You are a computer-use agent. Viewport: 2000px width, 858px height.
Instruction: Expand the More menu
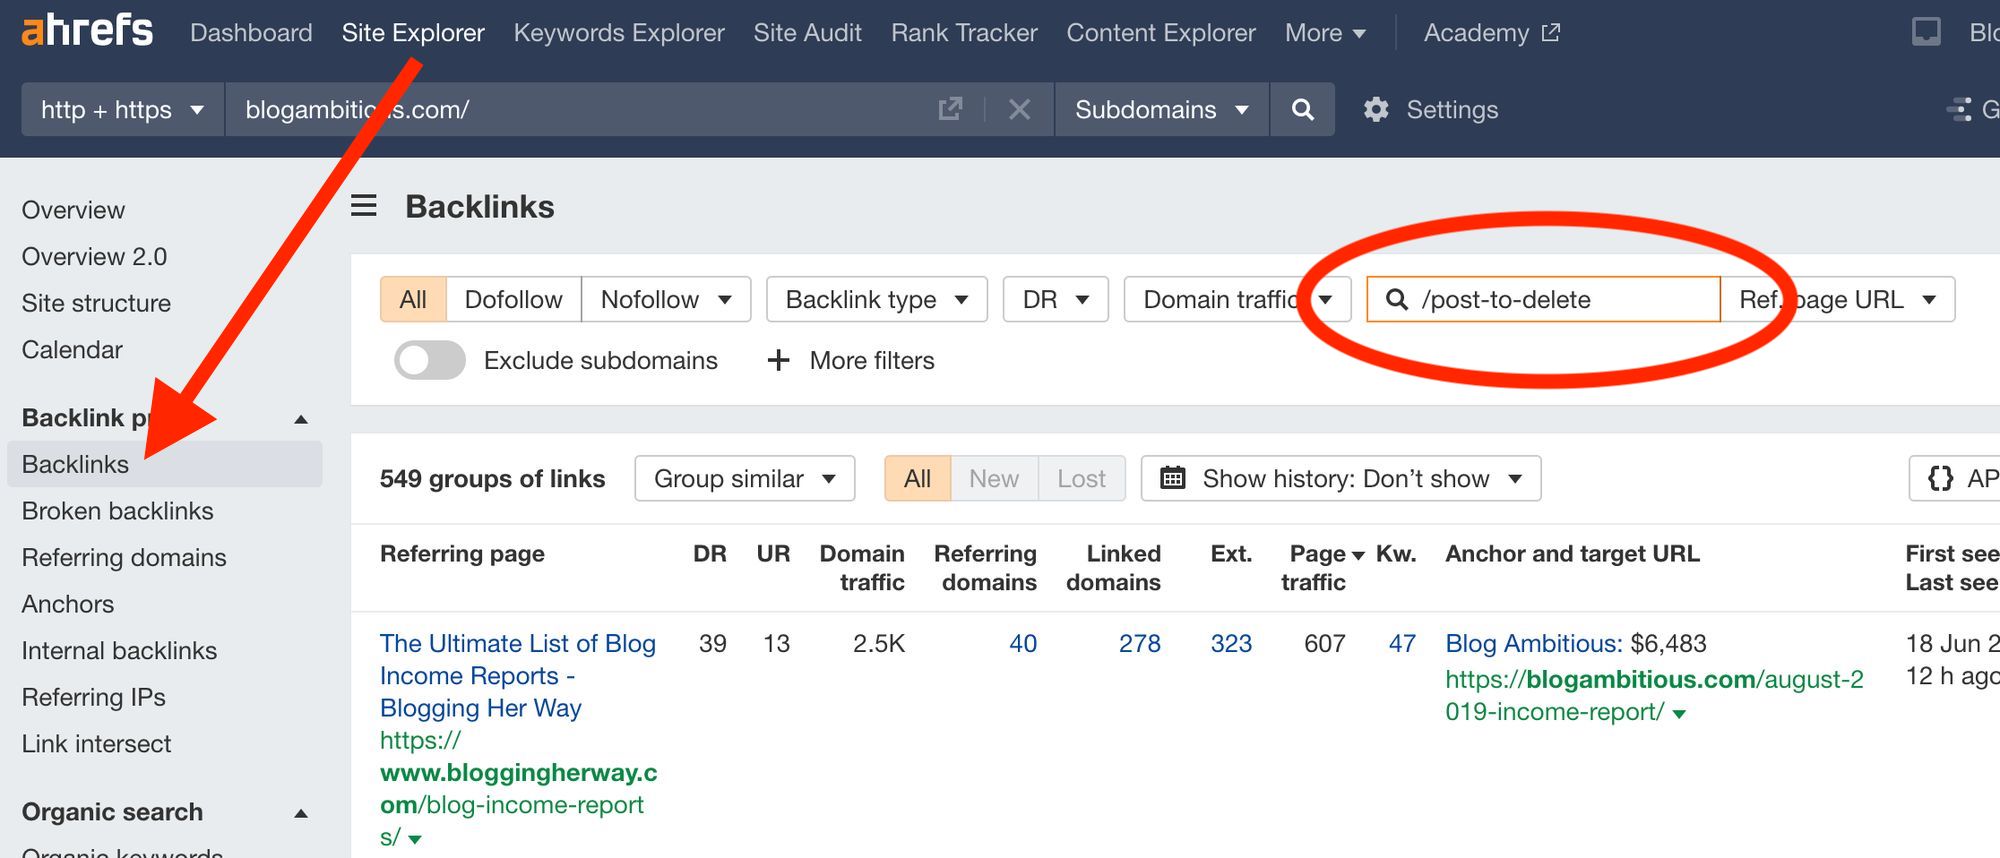[x=1325, y=33]
